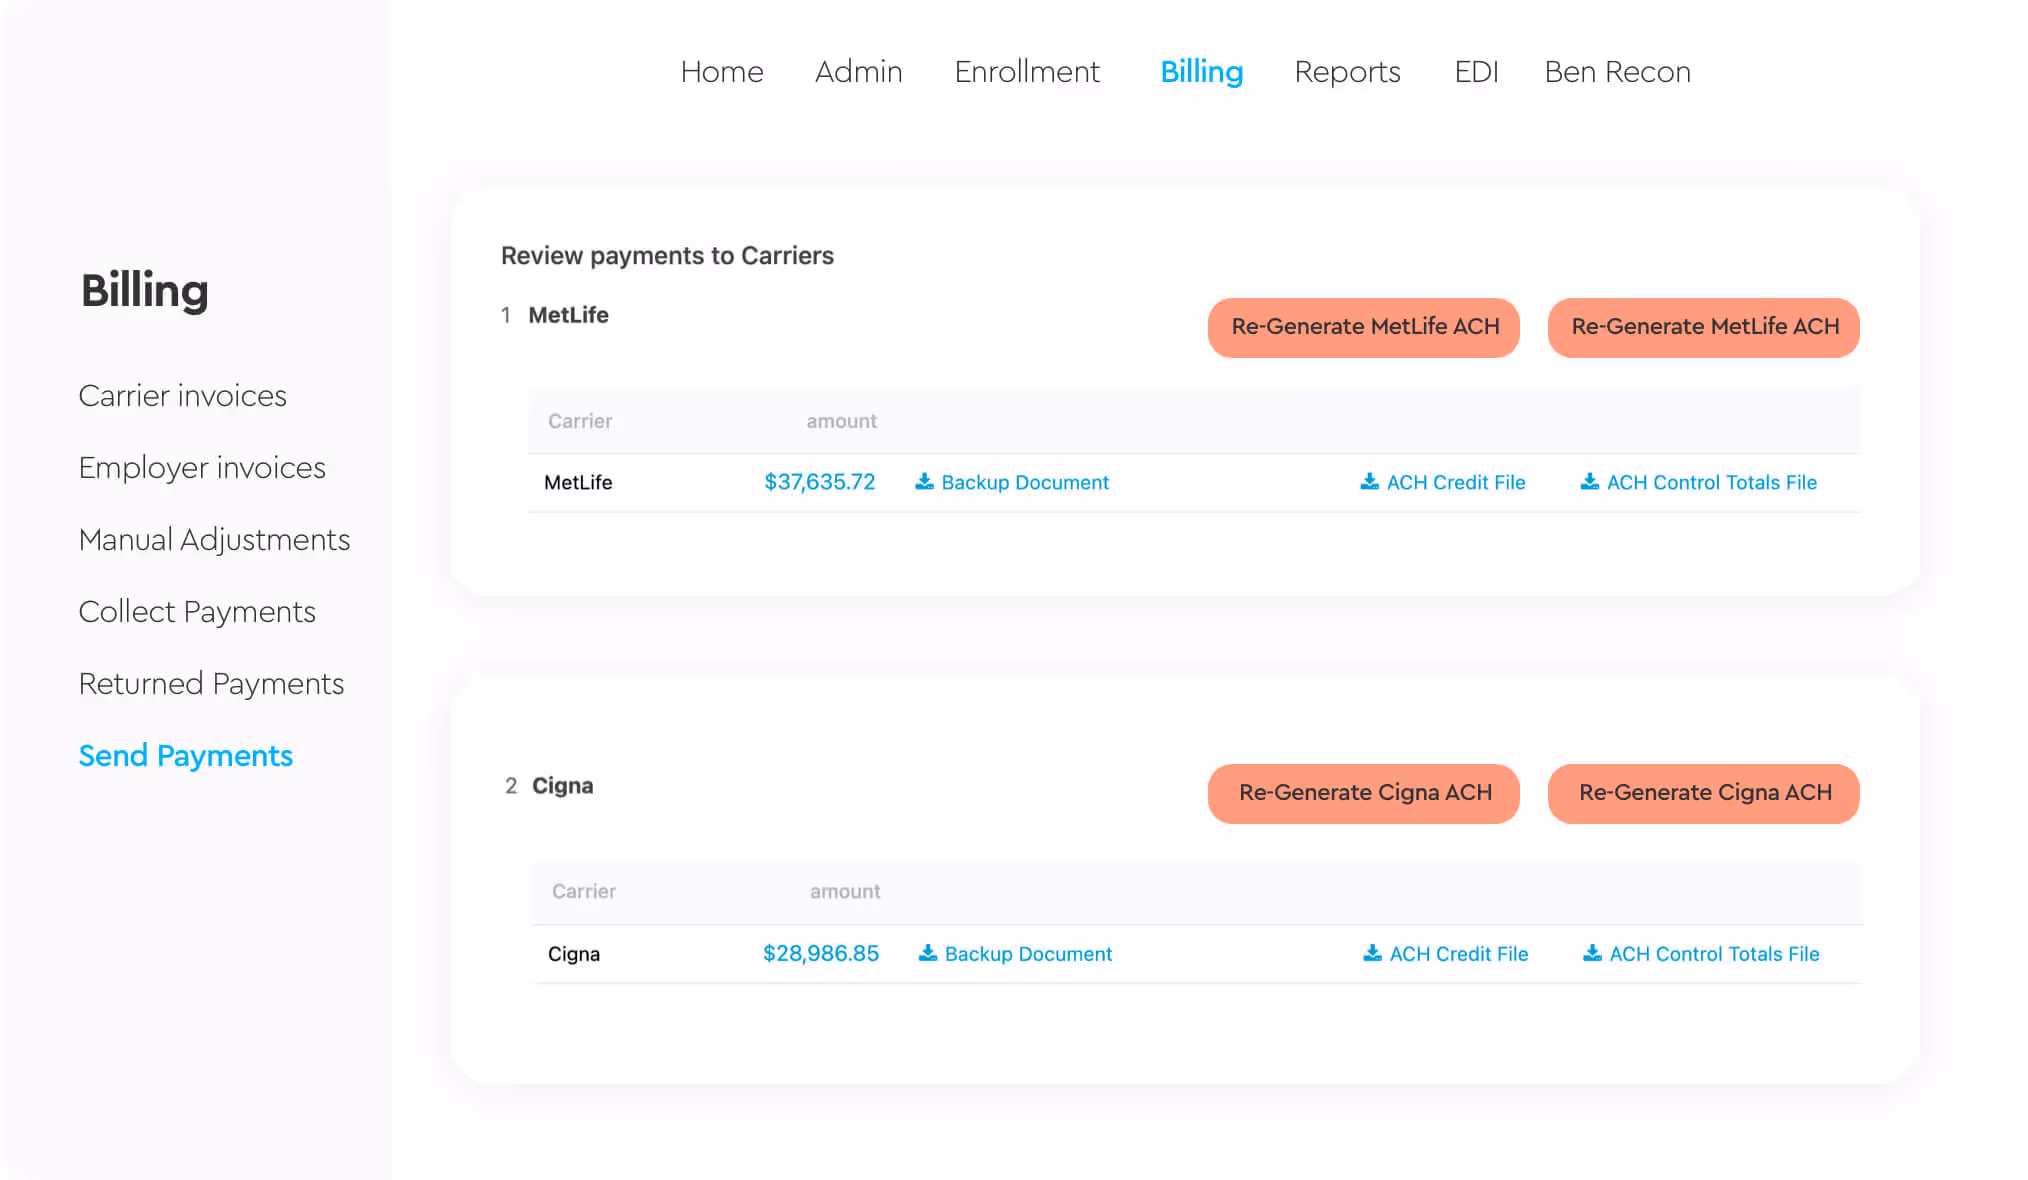Viewport: 2028px width, 1180px height.
Task: Click the 'amount' column header in the MetLife table
Action: tap(842, 421)
